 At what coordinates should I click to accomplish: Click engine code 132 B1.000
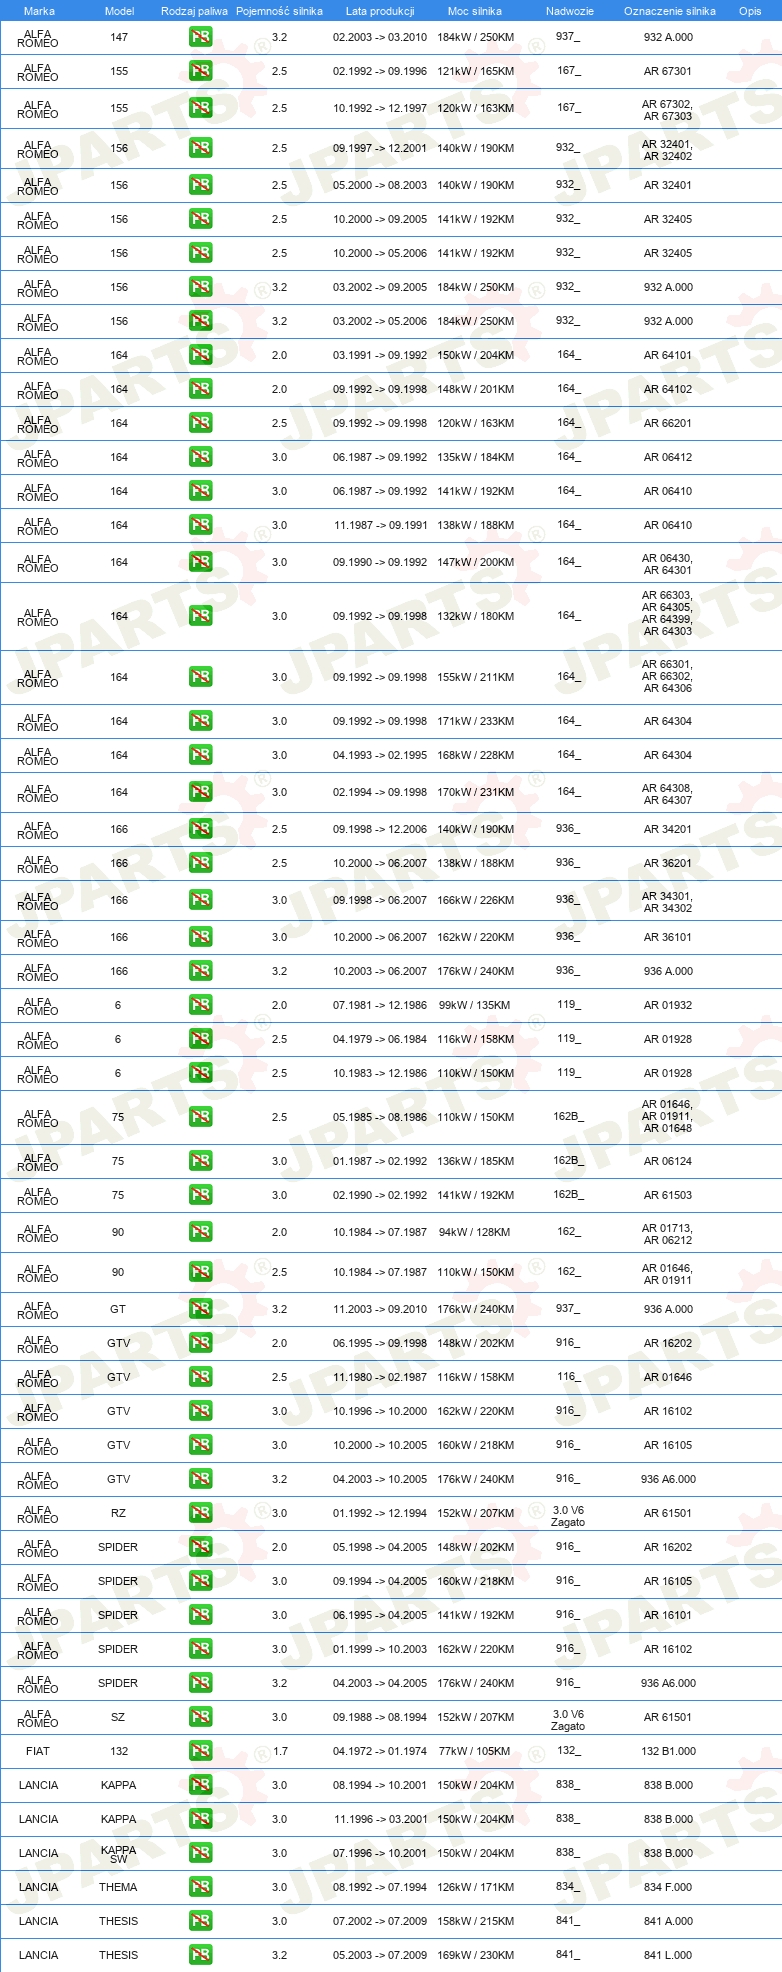tap(668, 1751)
